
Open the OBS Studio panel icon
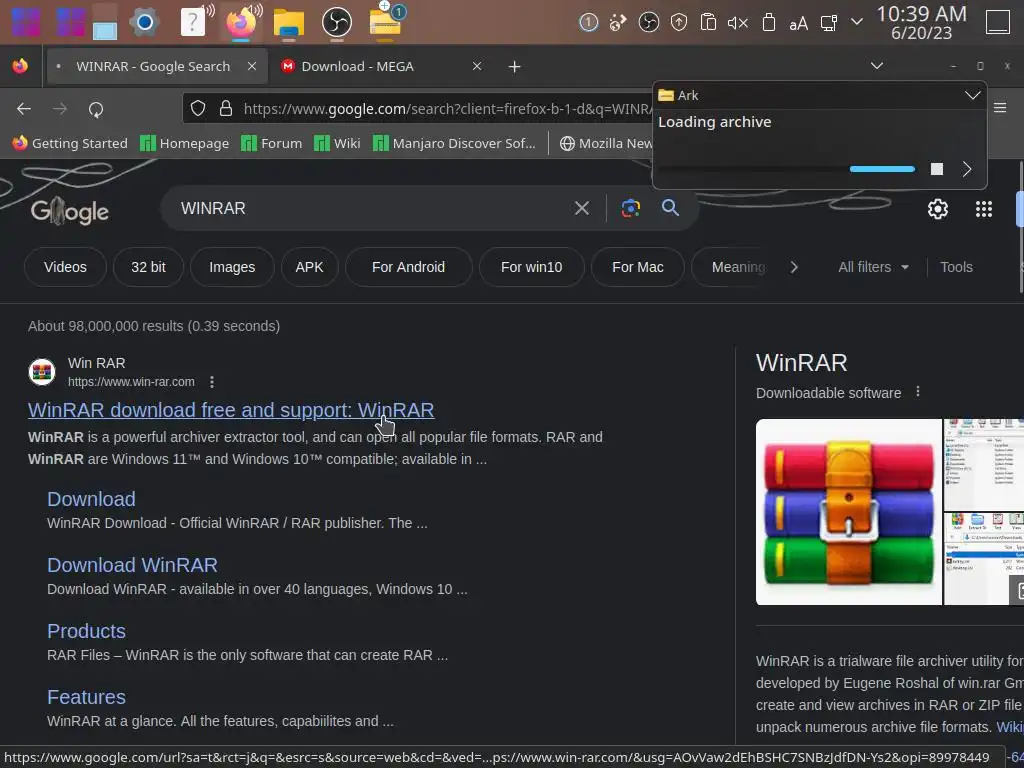[x=337, y=22]
